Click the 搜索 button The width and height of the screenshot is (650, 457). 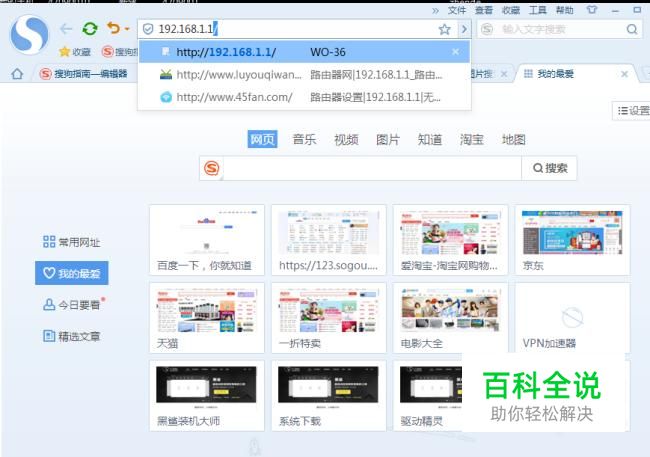coord(549,168)
